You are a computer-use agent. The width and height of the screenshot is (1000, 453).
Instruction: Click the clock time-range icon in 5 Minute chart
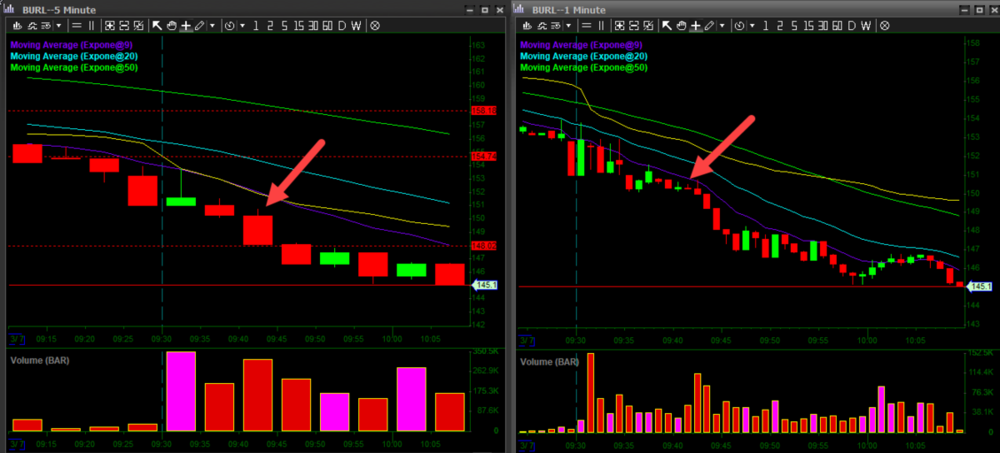(x=230, y=26)
